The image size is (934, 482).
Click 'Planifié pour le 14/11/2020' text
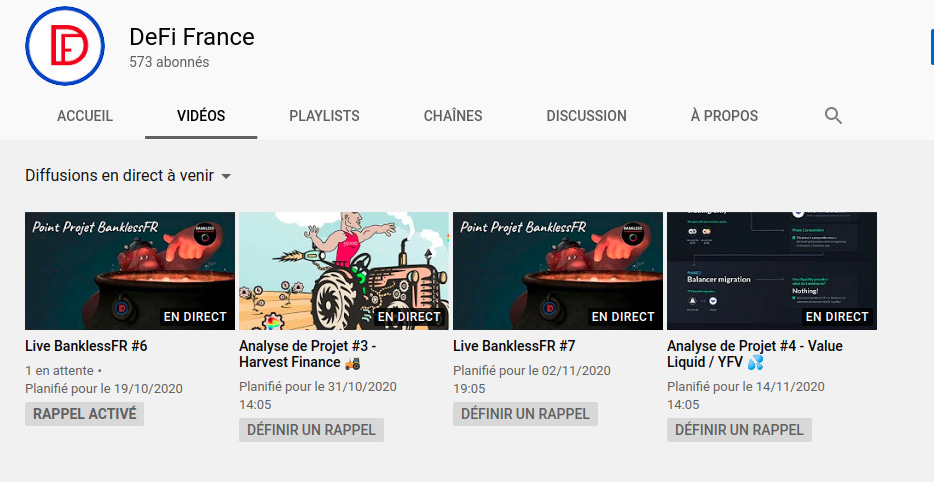[x=746, y=387]
